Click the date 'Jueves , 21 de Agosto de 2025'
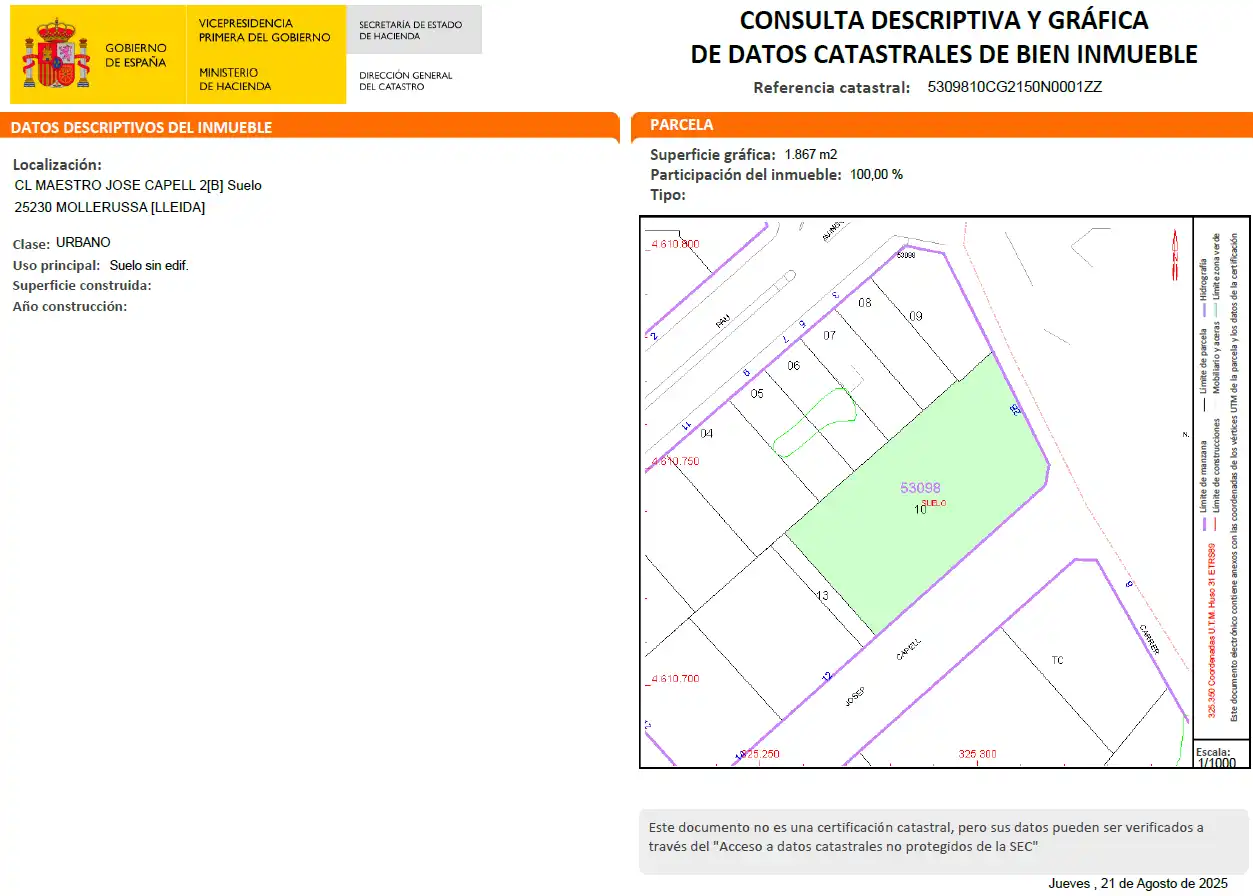The height and width of the screenshot is (896, 1253). click(x=1137, y=883)
